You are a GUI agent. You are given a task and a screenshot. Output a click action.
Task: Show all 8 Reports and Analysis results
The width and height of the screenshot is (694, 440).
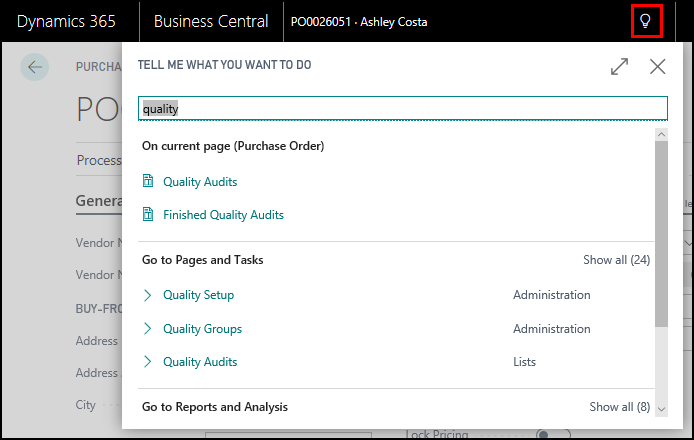(619, 407)
